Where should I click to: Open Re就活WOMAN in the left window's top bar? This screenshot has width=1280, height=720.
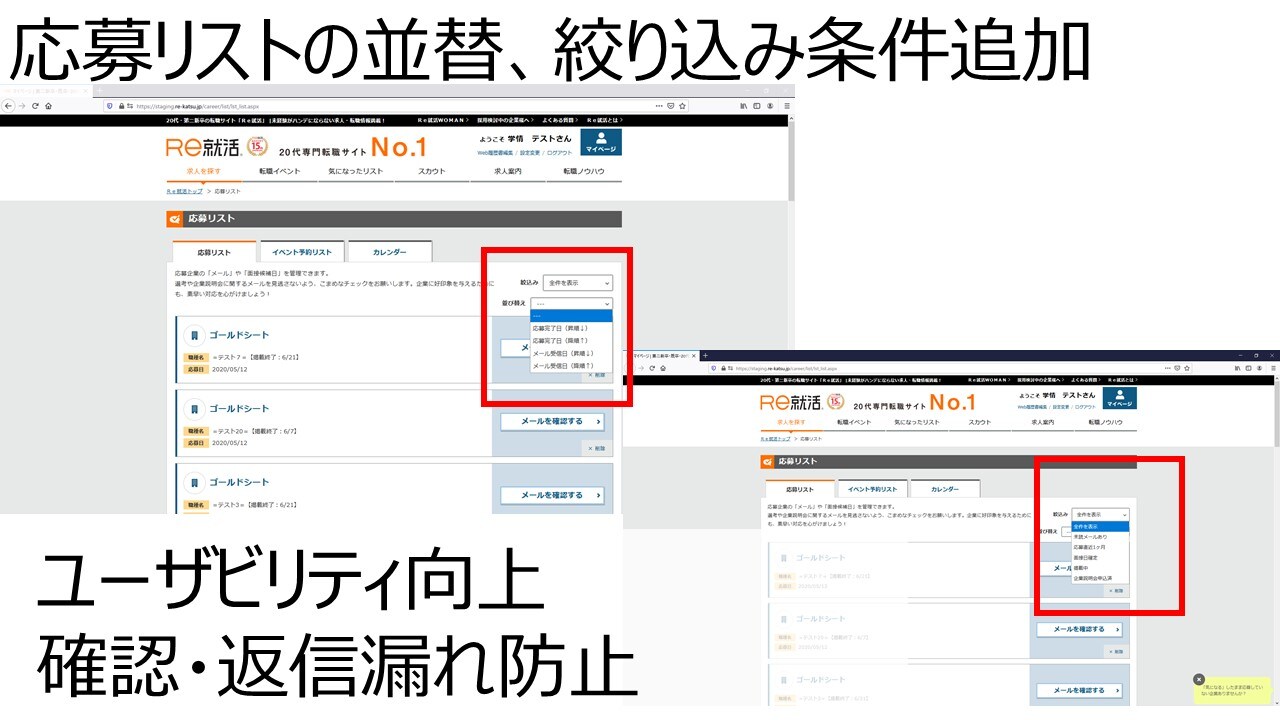[443, 120]
